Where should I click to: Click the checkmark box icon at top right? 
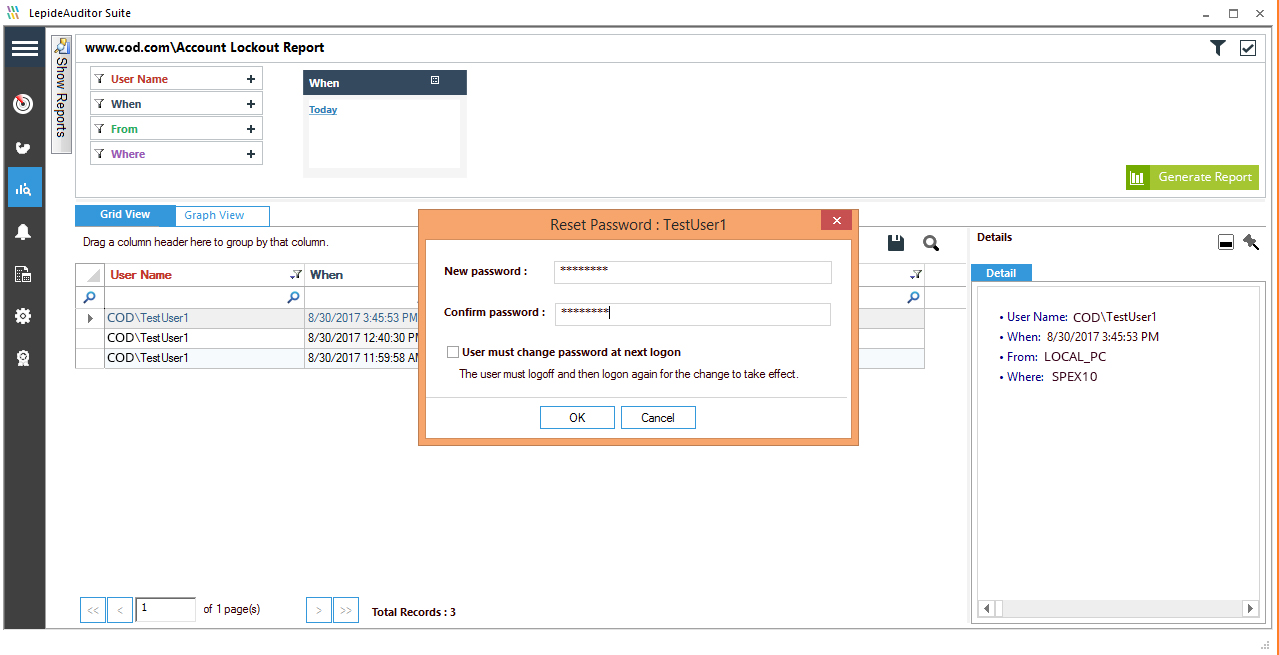pos(1247,48)
